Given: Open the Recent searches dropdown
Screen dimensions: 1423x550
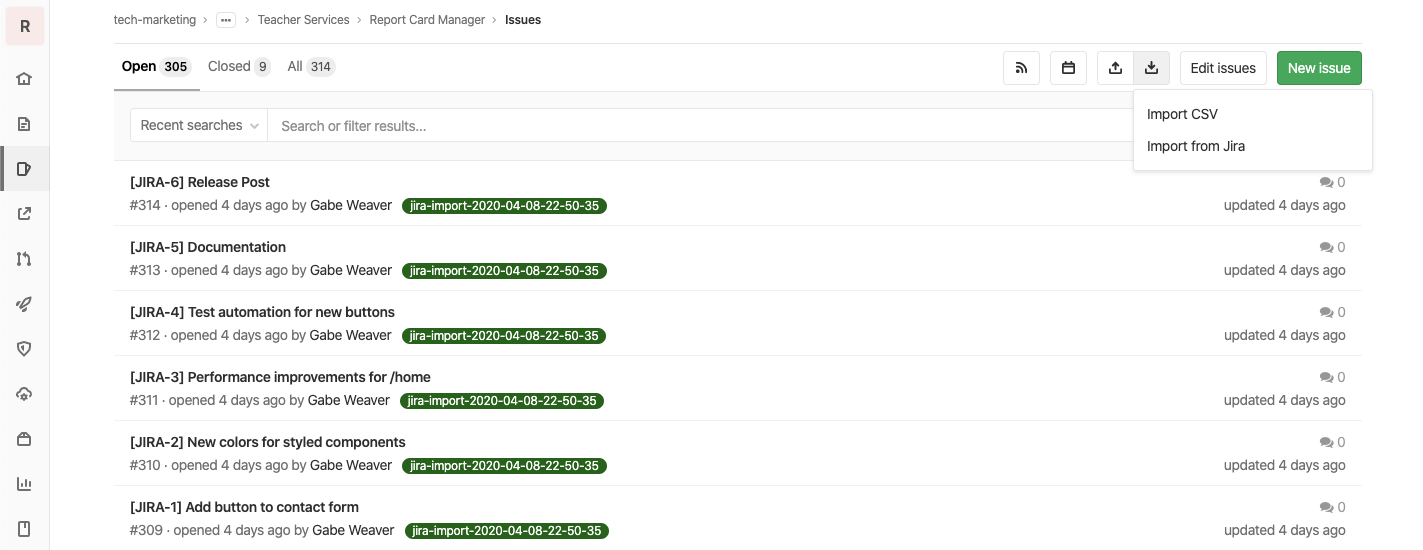Looking at the screenshot, I should (x=199, y=126).
